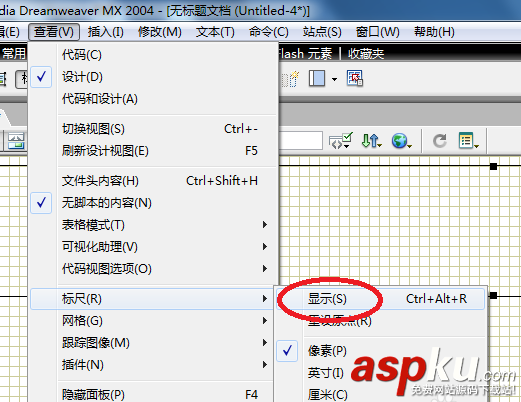
Task: Expand 可视化助理(V) submenu
Action: 154,247
